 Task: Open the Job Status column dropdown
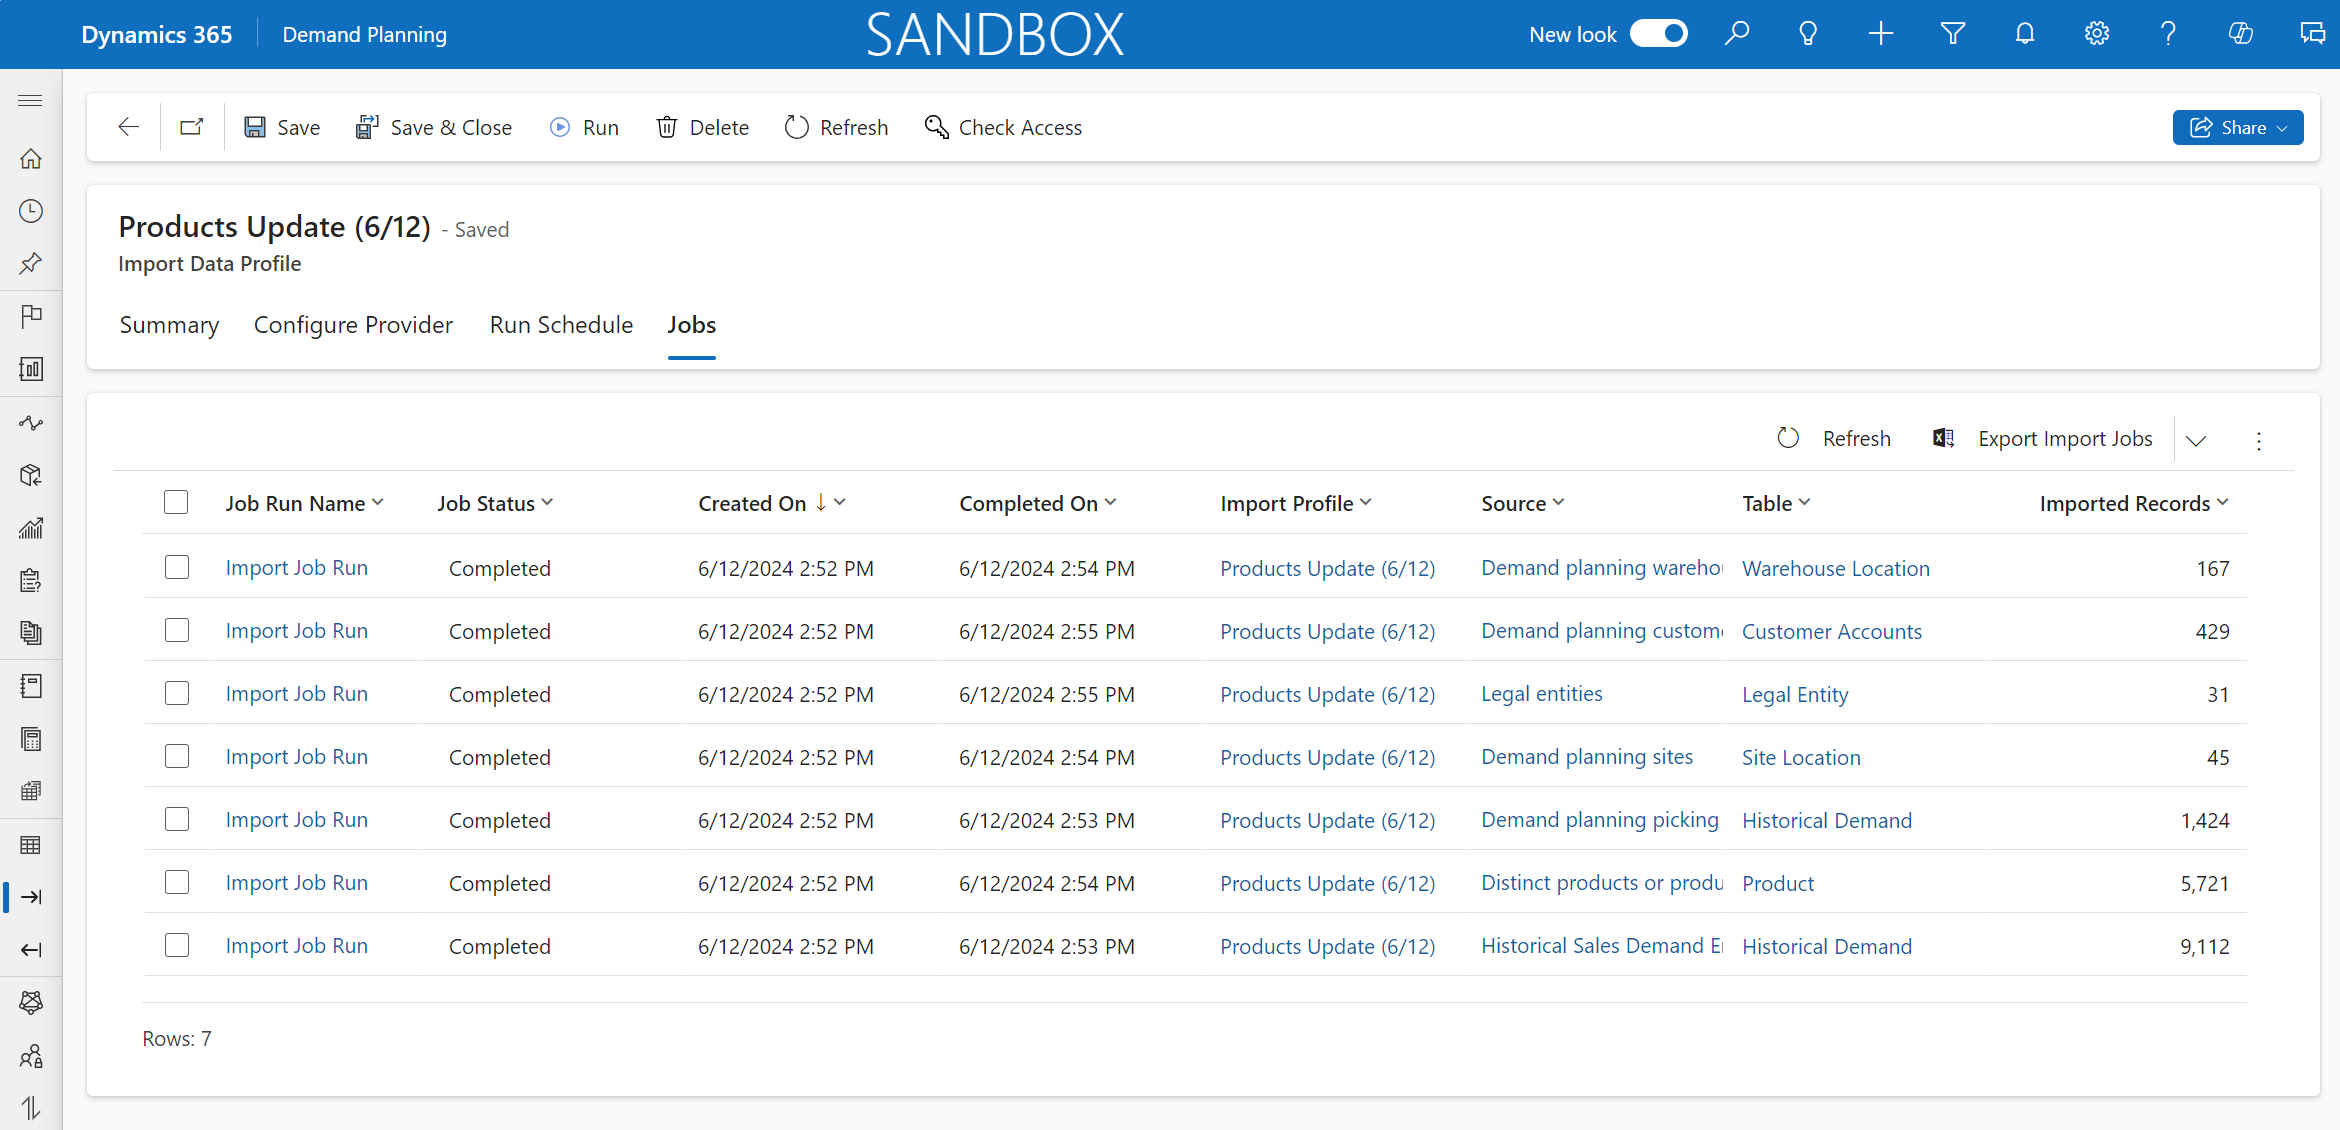[x=548, y=503]
